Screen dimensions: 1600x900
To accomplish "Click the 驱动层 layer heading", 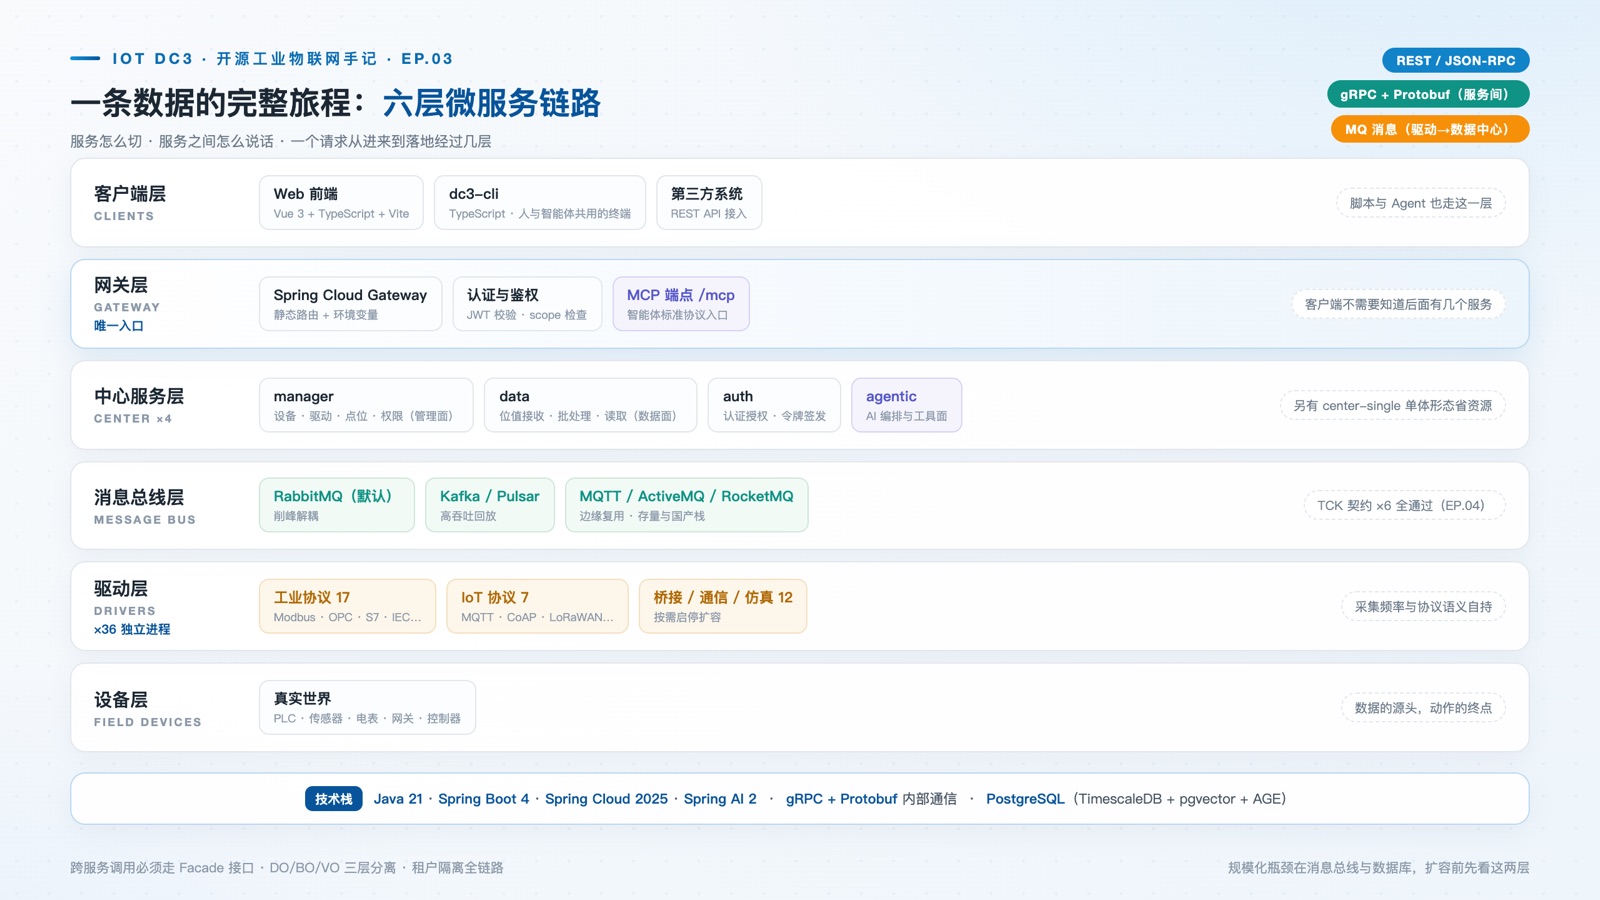I will [121, 588].
